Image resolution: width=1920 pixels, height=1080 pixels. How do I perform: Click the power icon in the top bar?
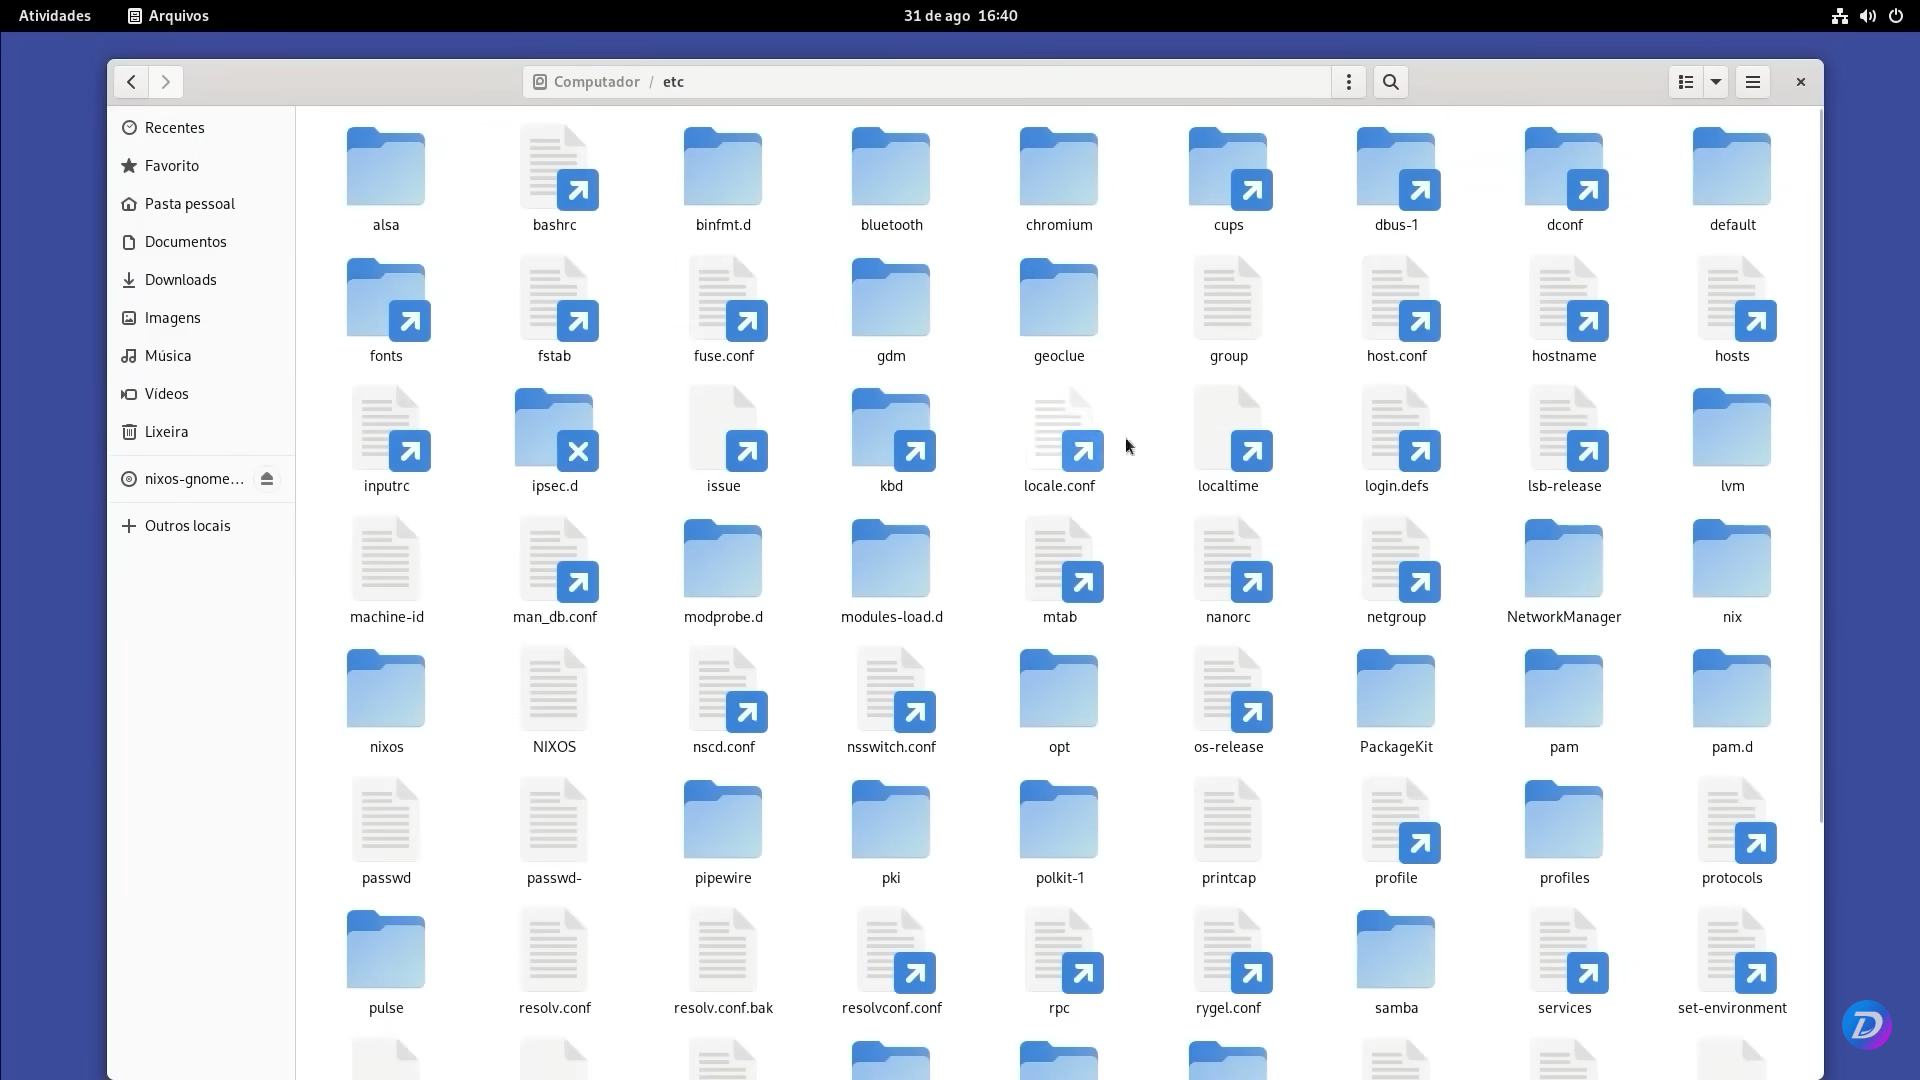(x=1896, y=15)
